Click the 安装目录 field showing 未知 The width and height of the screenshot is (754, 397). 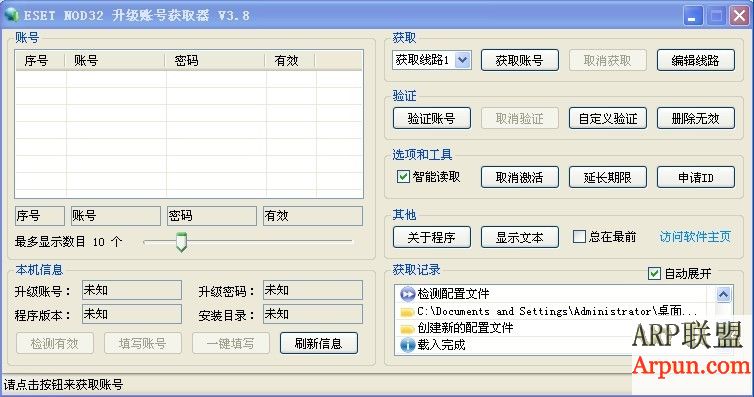313,314
